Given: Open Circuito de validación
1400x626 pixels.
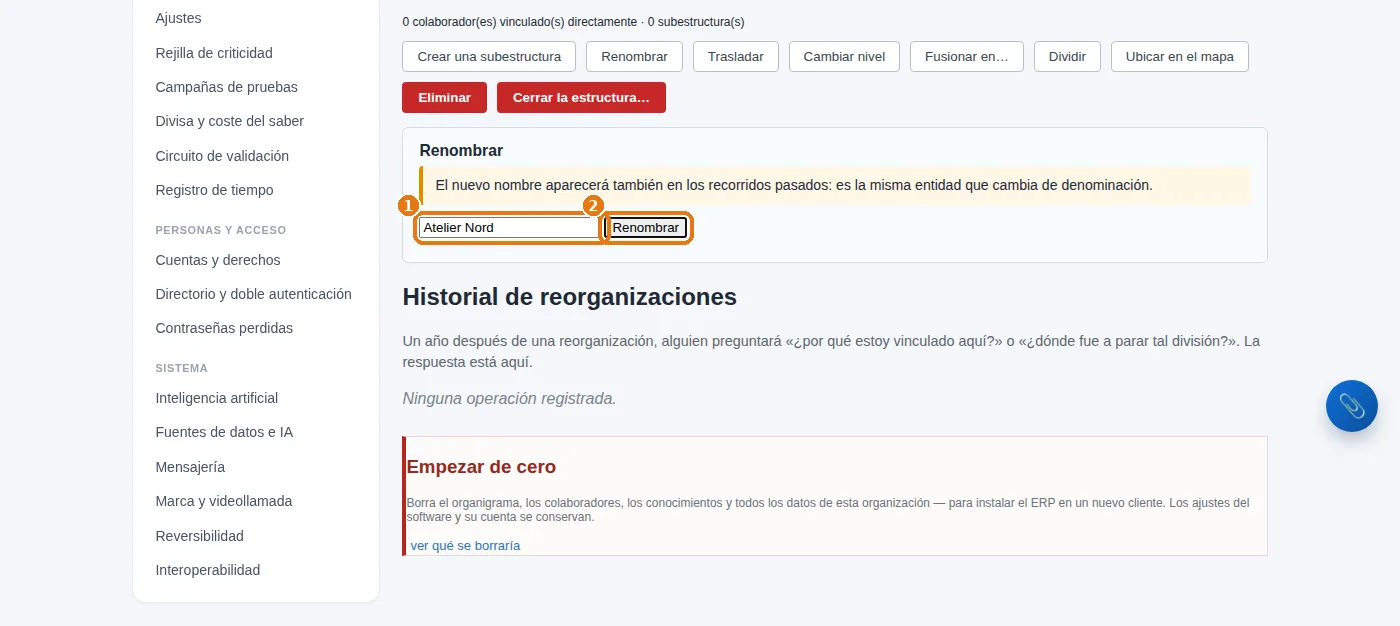Looking at the screenshot, I should click(x=222, y=156).
